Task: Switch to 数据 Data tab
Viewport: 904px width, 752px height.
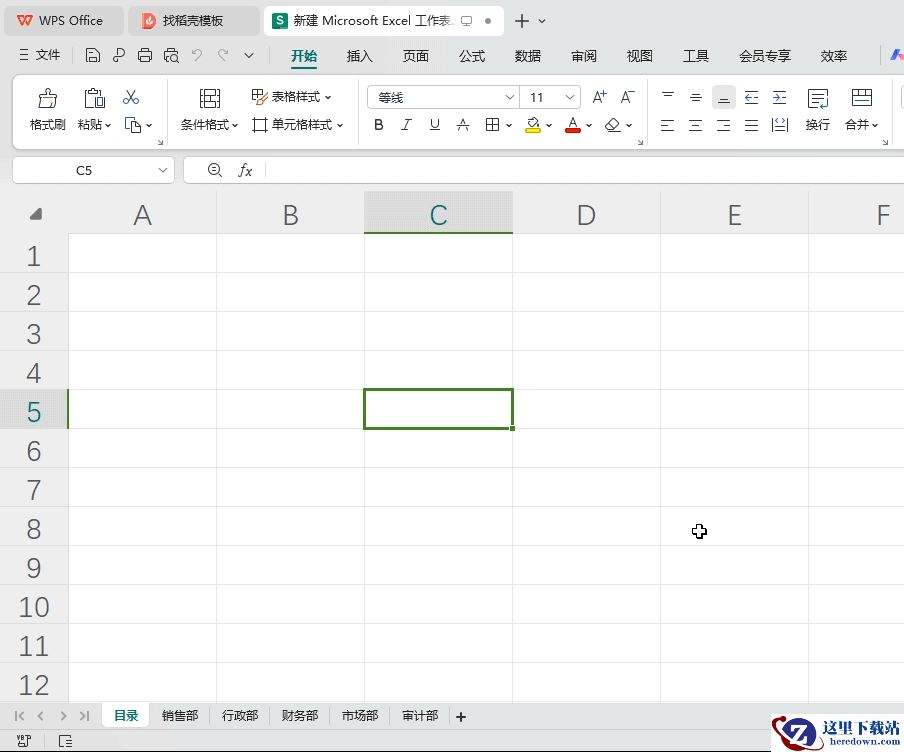Action: coord(528,56)
